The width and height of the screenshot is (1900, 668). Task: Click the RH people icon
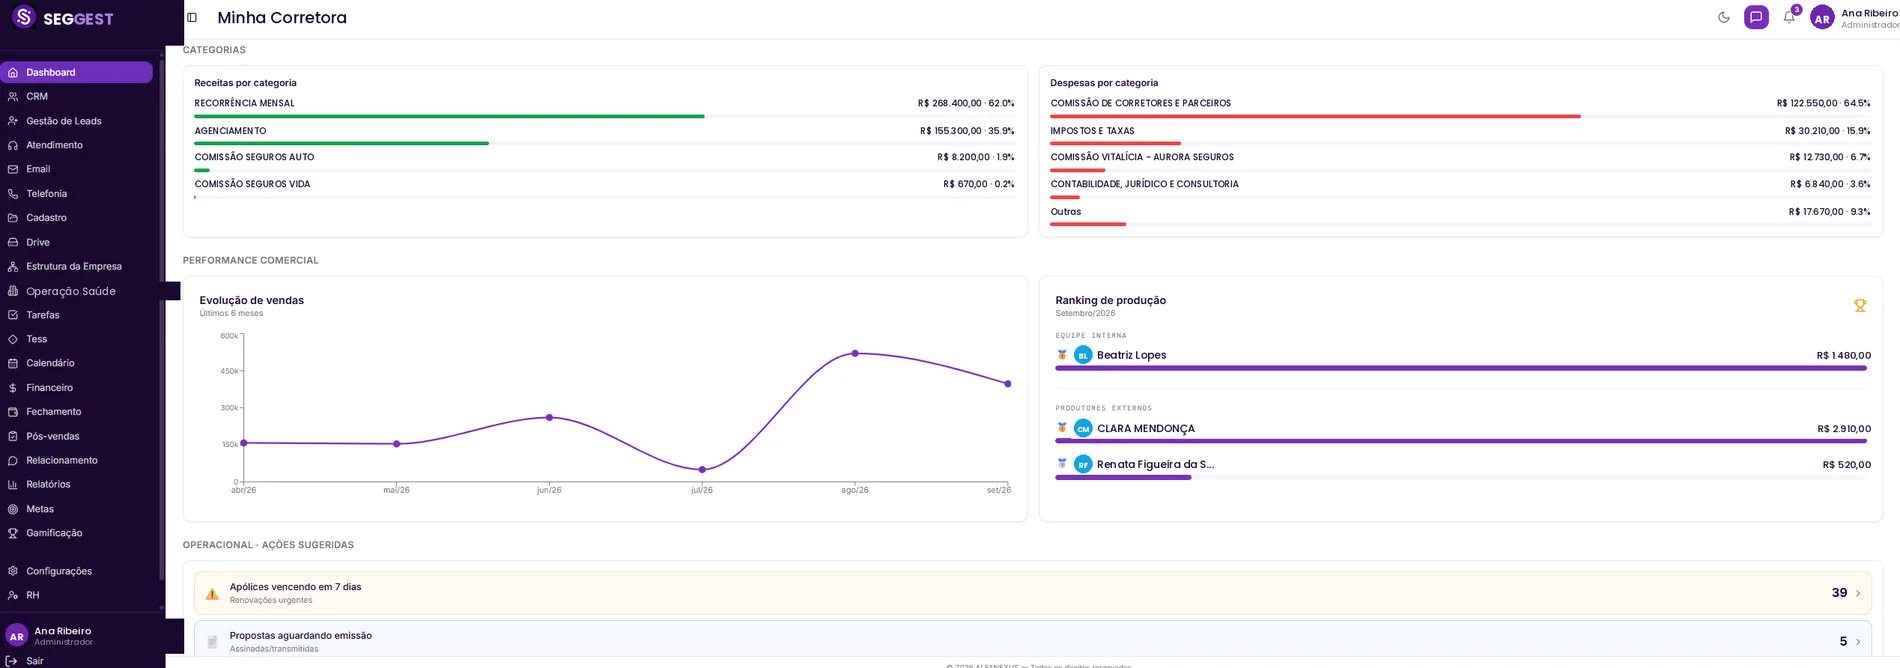[13, 595]
